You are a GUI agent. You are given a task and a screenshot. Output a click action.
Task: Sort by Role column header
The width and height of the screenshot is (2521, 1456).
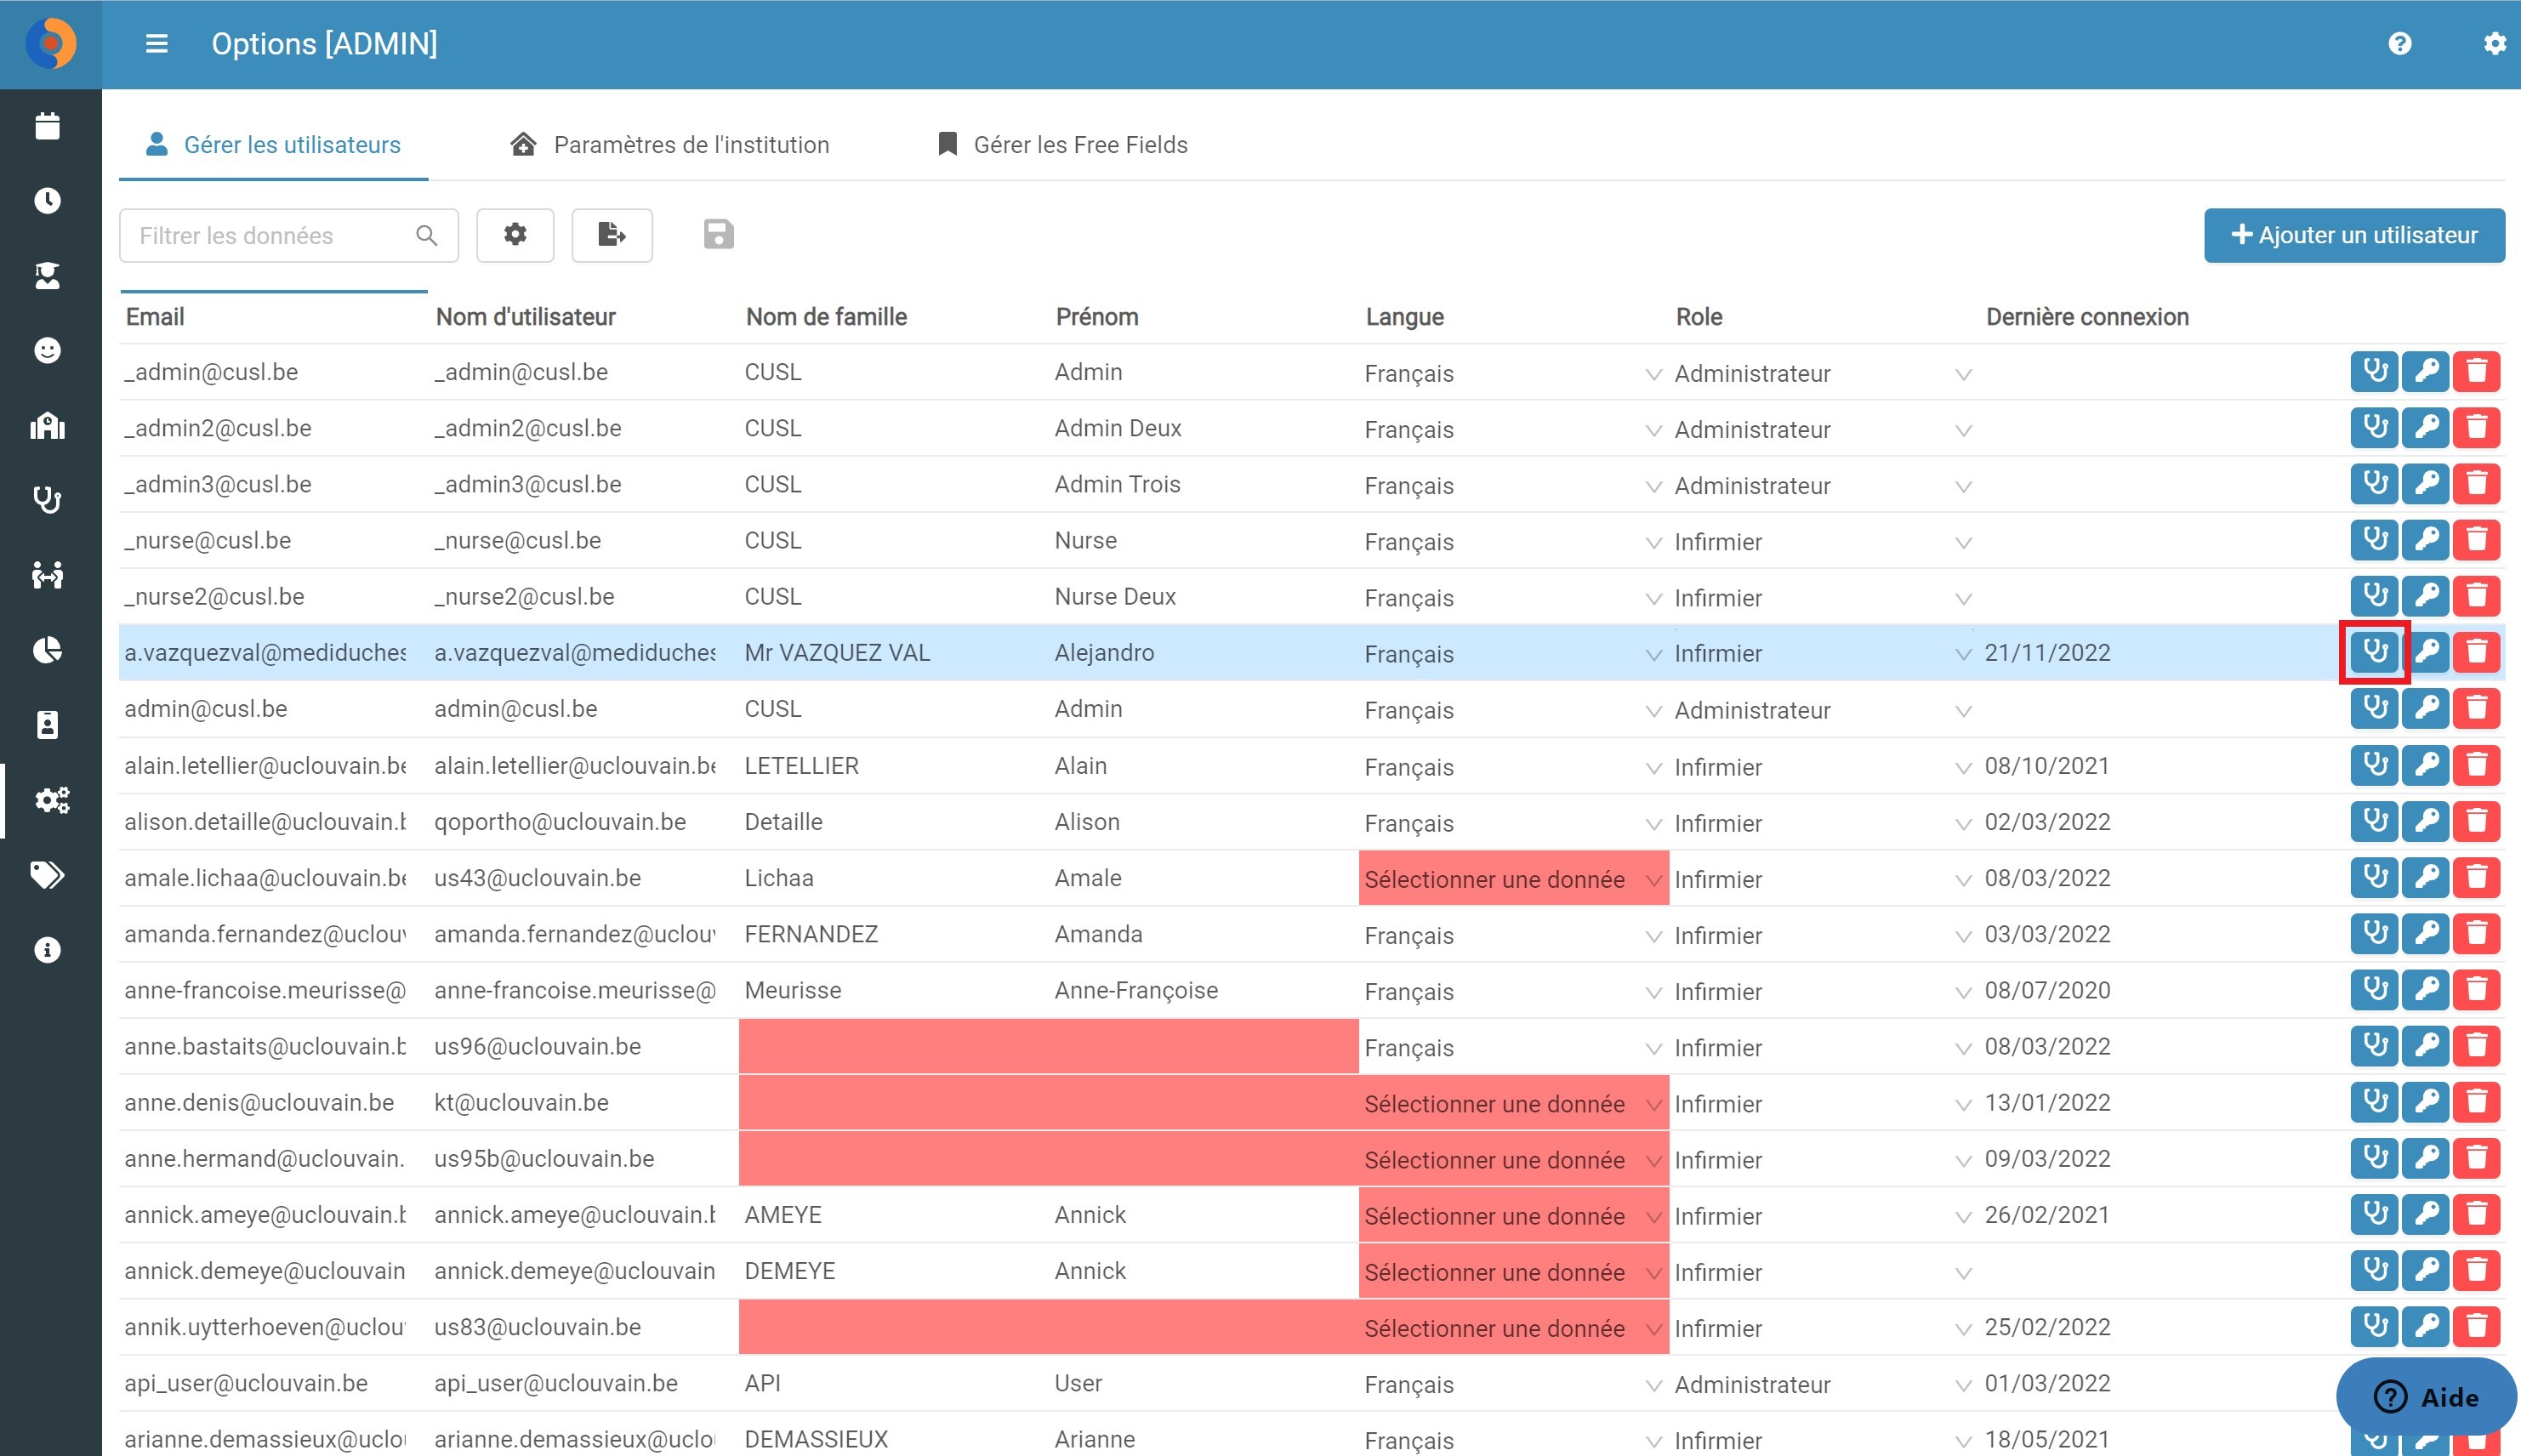pyautogui.click(x=1699, y=317)
